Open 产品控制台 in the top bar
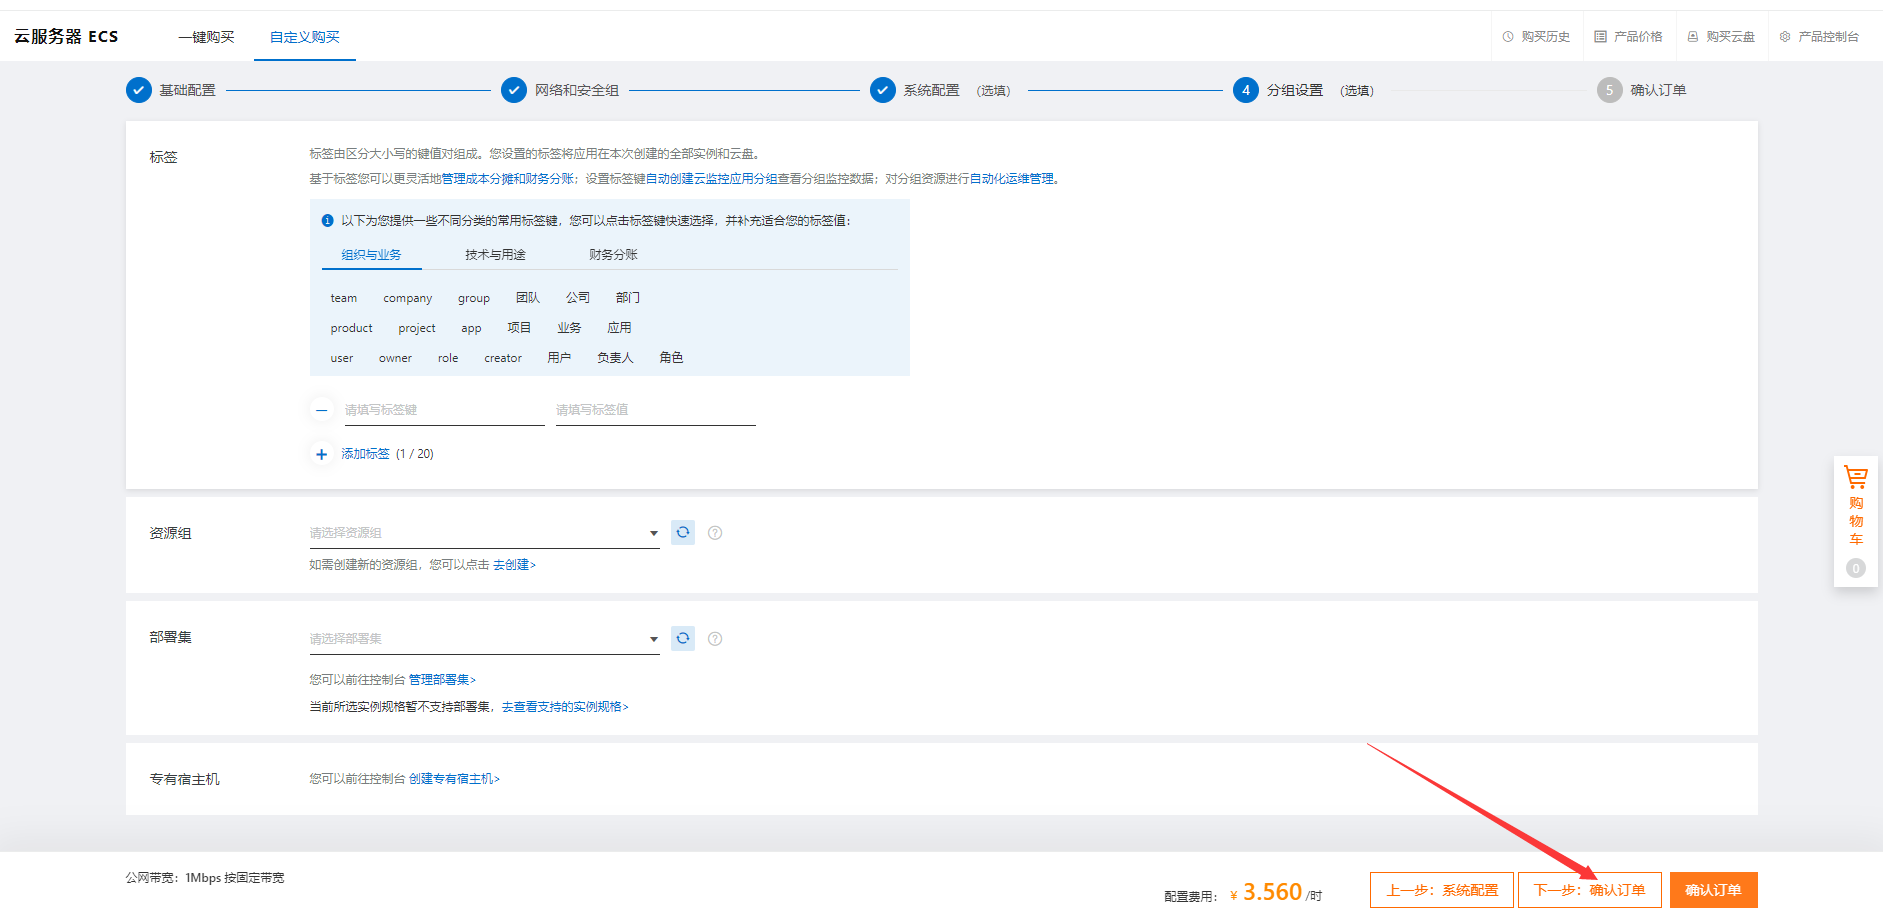 click(1819, 37)
